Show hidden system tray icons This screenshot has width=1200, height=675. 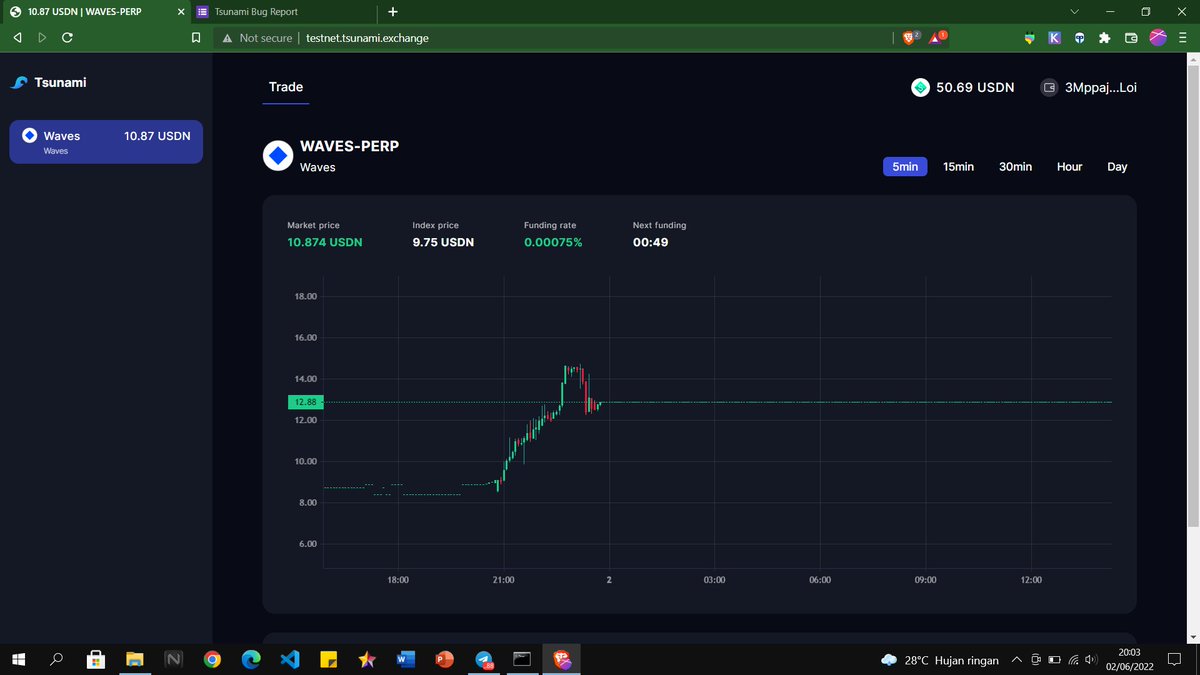(x=1017, y=659)
